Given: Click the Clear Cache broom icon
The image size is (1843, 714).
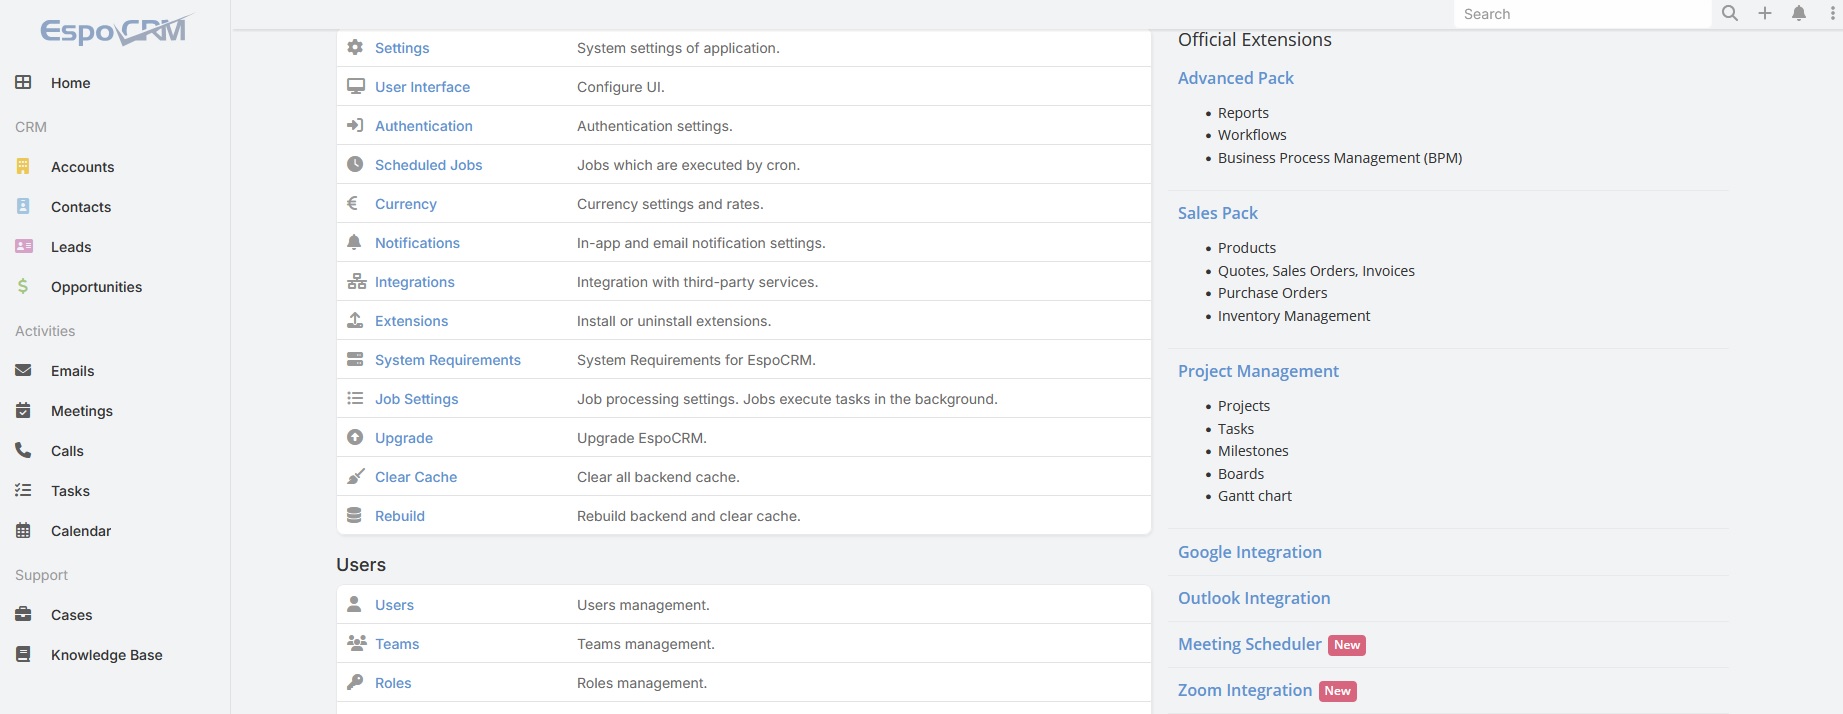Looking at the screenshot, I should 355,476.
